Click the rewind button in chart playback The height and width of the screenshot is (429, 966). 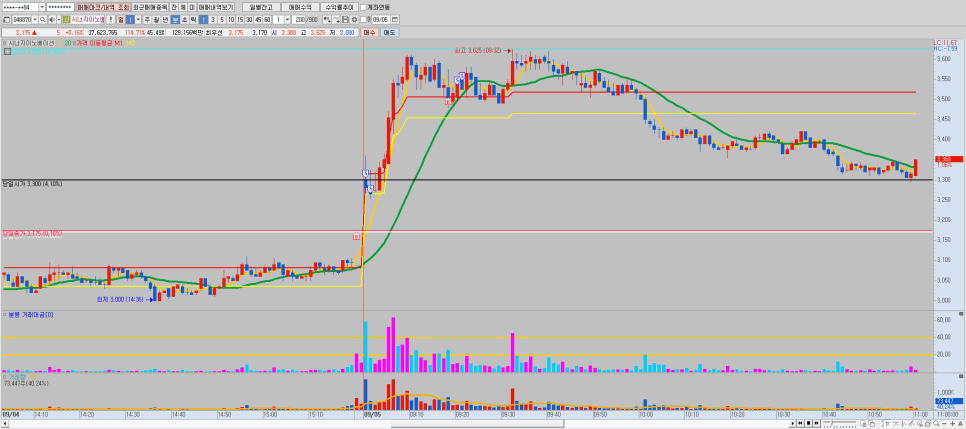pyautogui.click(x=800, y=423)
